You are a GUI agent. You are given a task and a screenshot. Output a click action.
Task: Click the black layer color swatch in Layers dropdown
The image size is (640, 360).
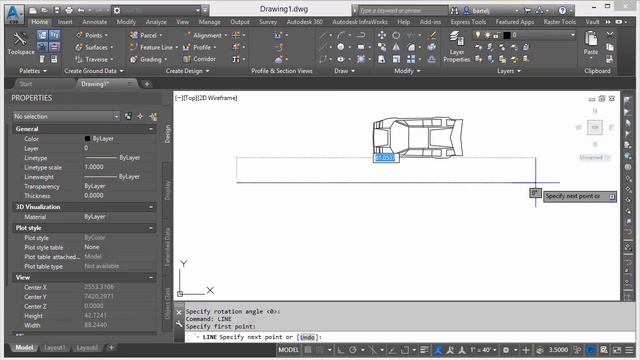507,36
